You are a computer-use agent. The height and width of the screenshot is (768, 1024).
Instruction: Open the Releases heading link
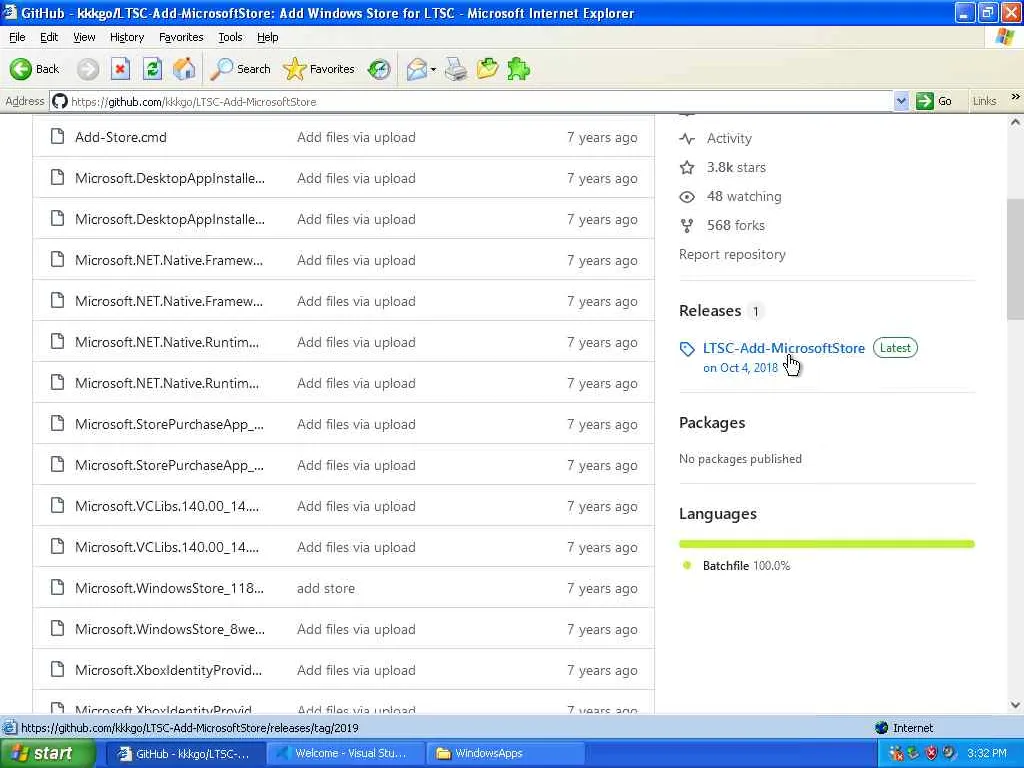click(710, 311)
